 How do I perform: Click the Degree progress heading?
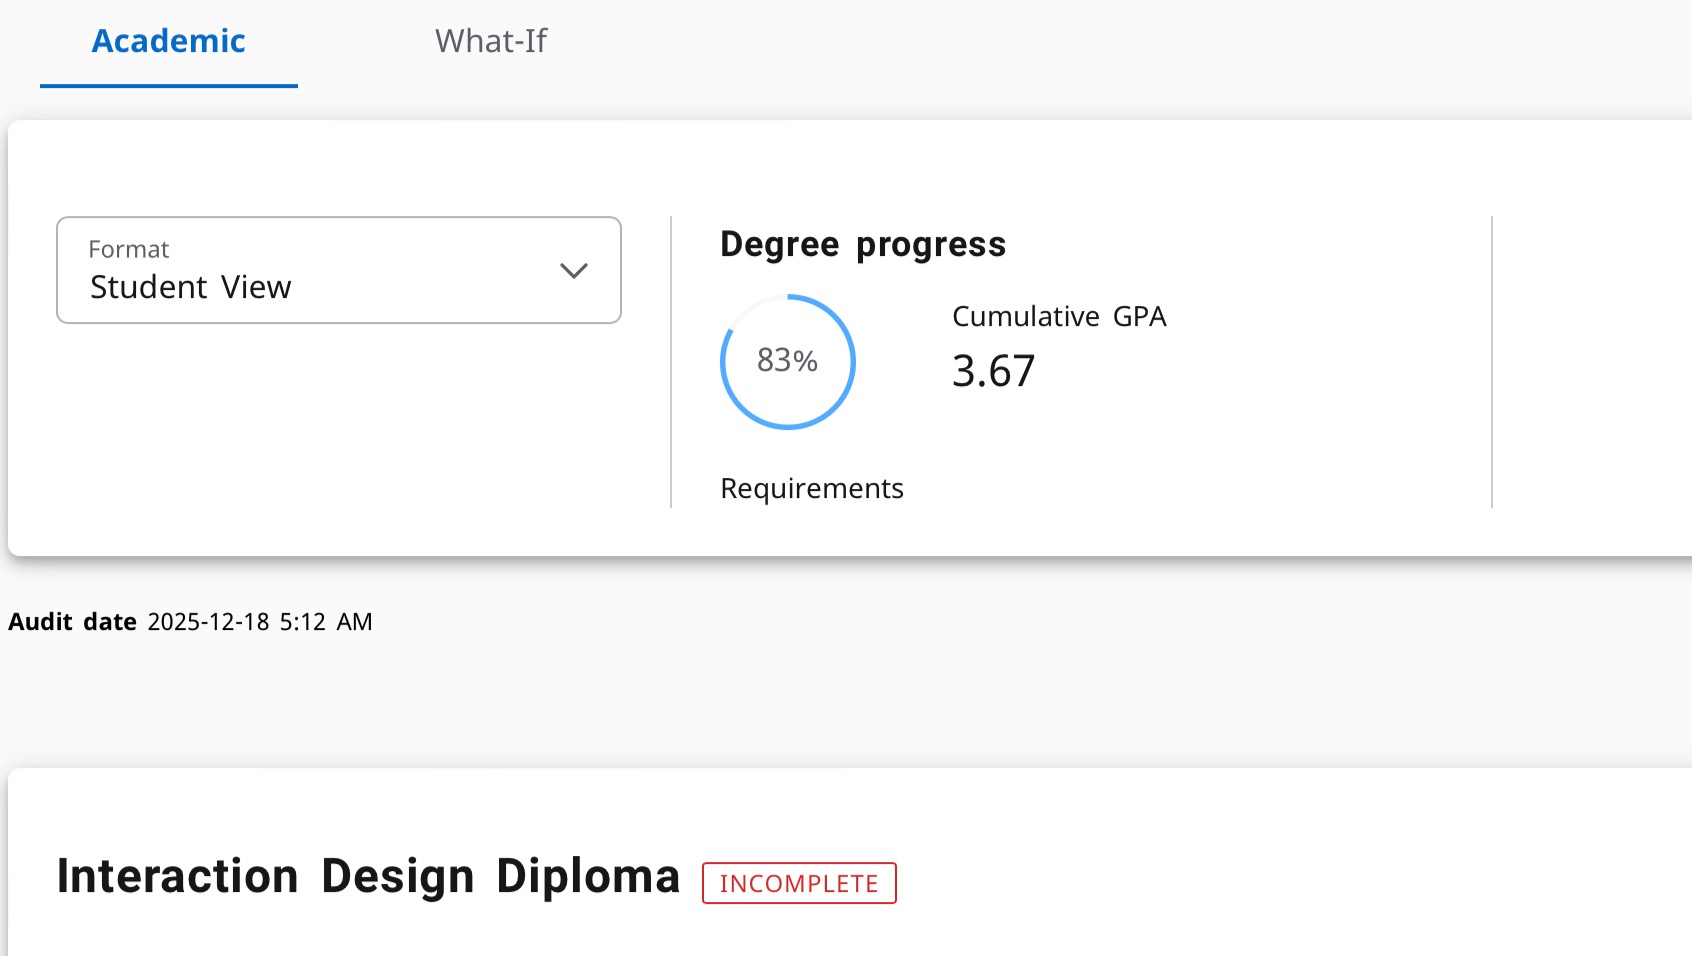pyautogui.click(x=862, y=244)
